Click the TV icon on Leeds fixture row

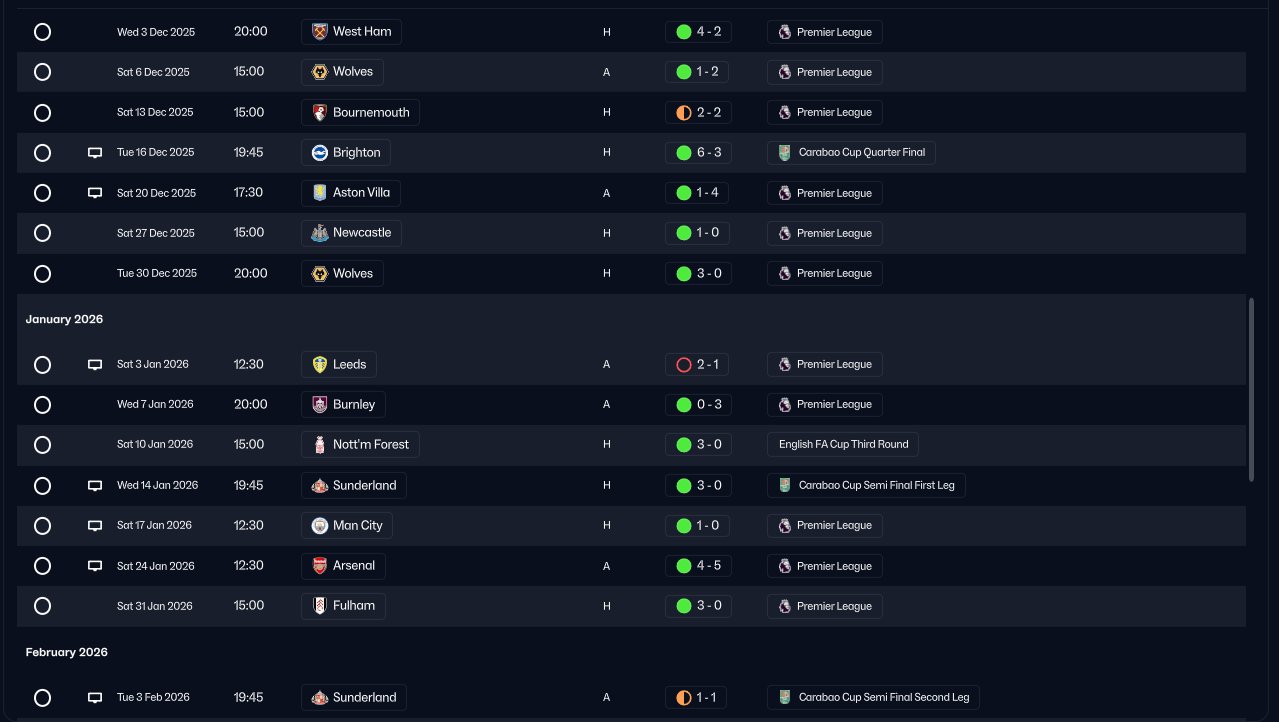tap(95, 365)
